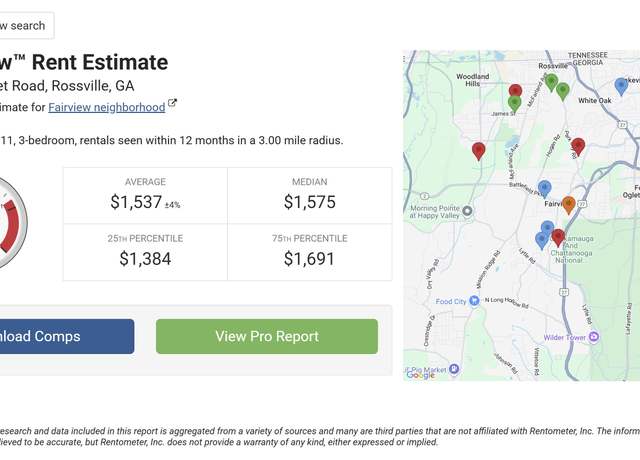The image size is (640, 460).
Task: Open the Food City map marker
Action: (x=474, y=301)
